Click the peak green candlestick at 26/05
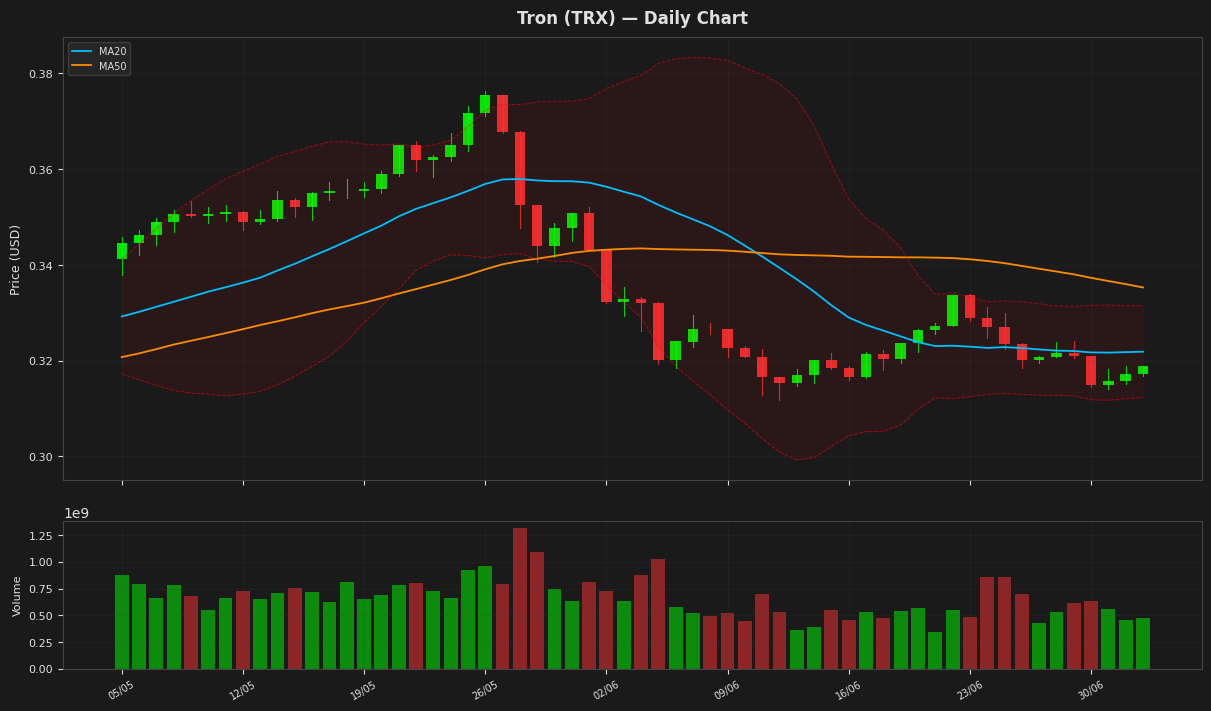This screenshot has height=711, width=1211. [x=485, y=104]
